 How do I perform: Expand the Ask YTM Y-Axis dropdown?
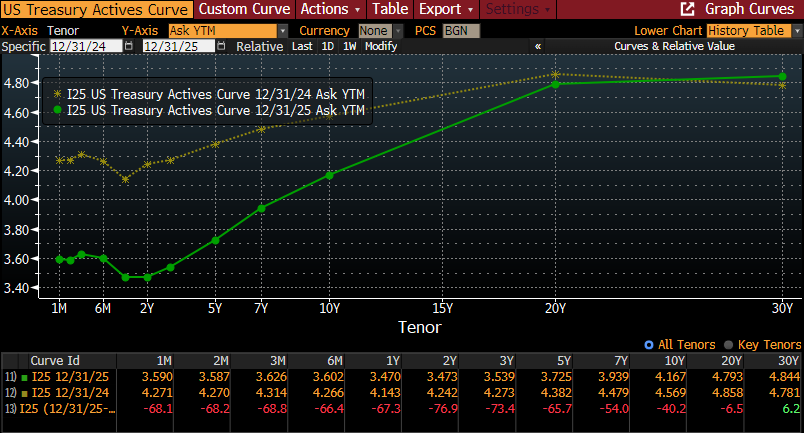pyautogui.click(x=283, y=32)
